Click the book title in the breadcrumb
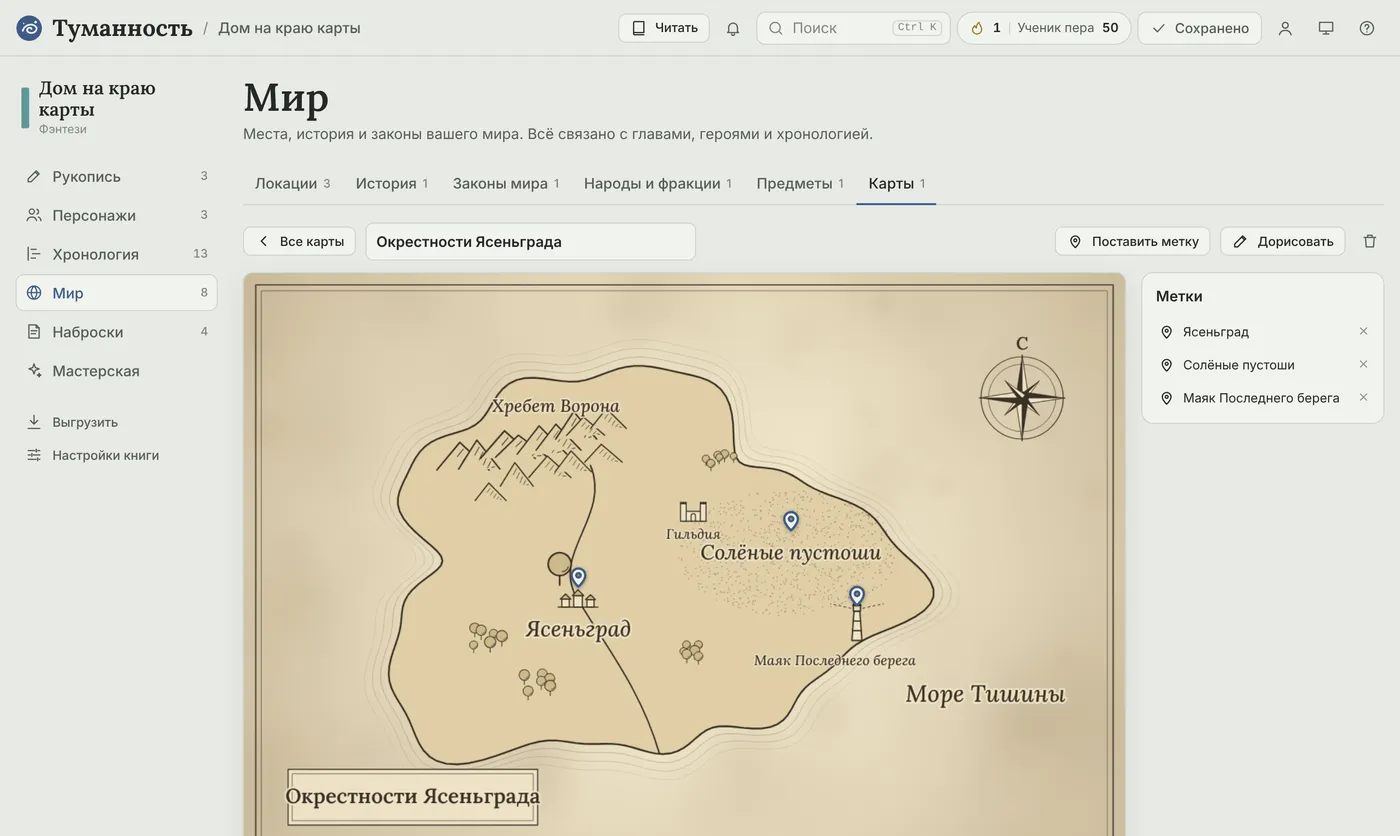The height and width of the screenshot is (836, 1400). (x=289, y=28)
